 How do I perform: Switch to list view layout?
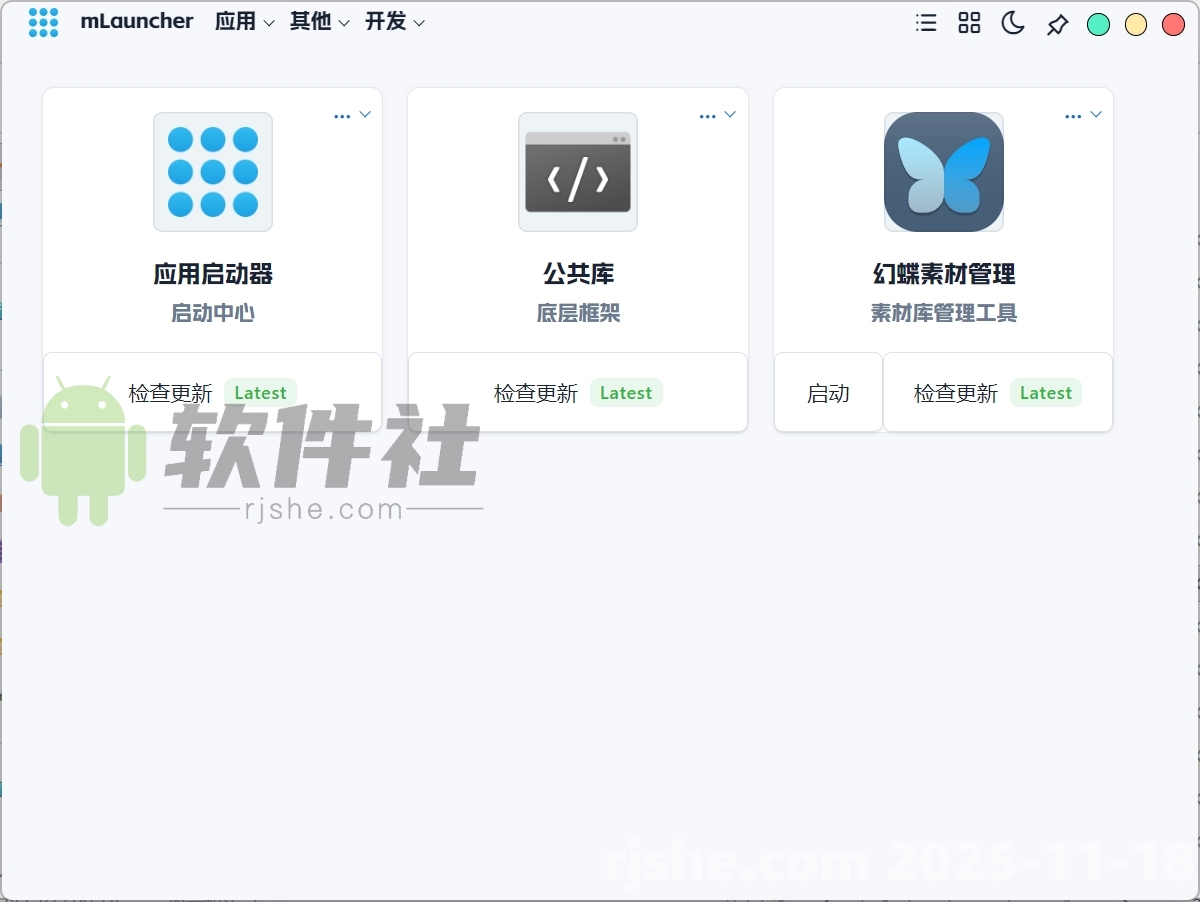(x=925, y=23)
